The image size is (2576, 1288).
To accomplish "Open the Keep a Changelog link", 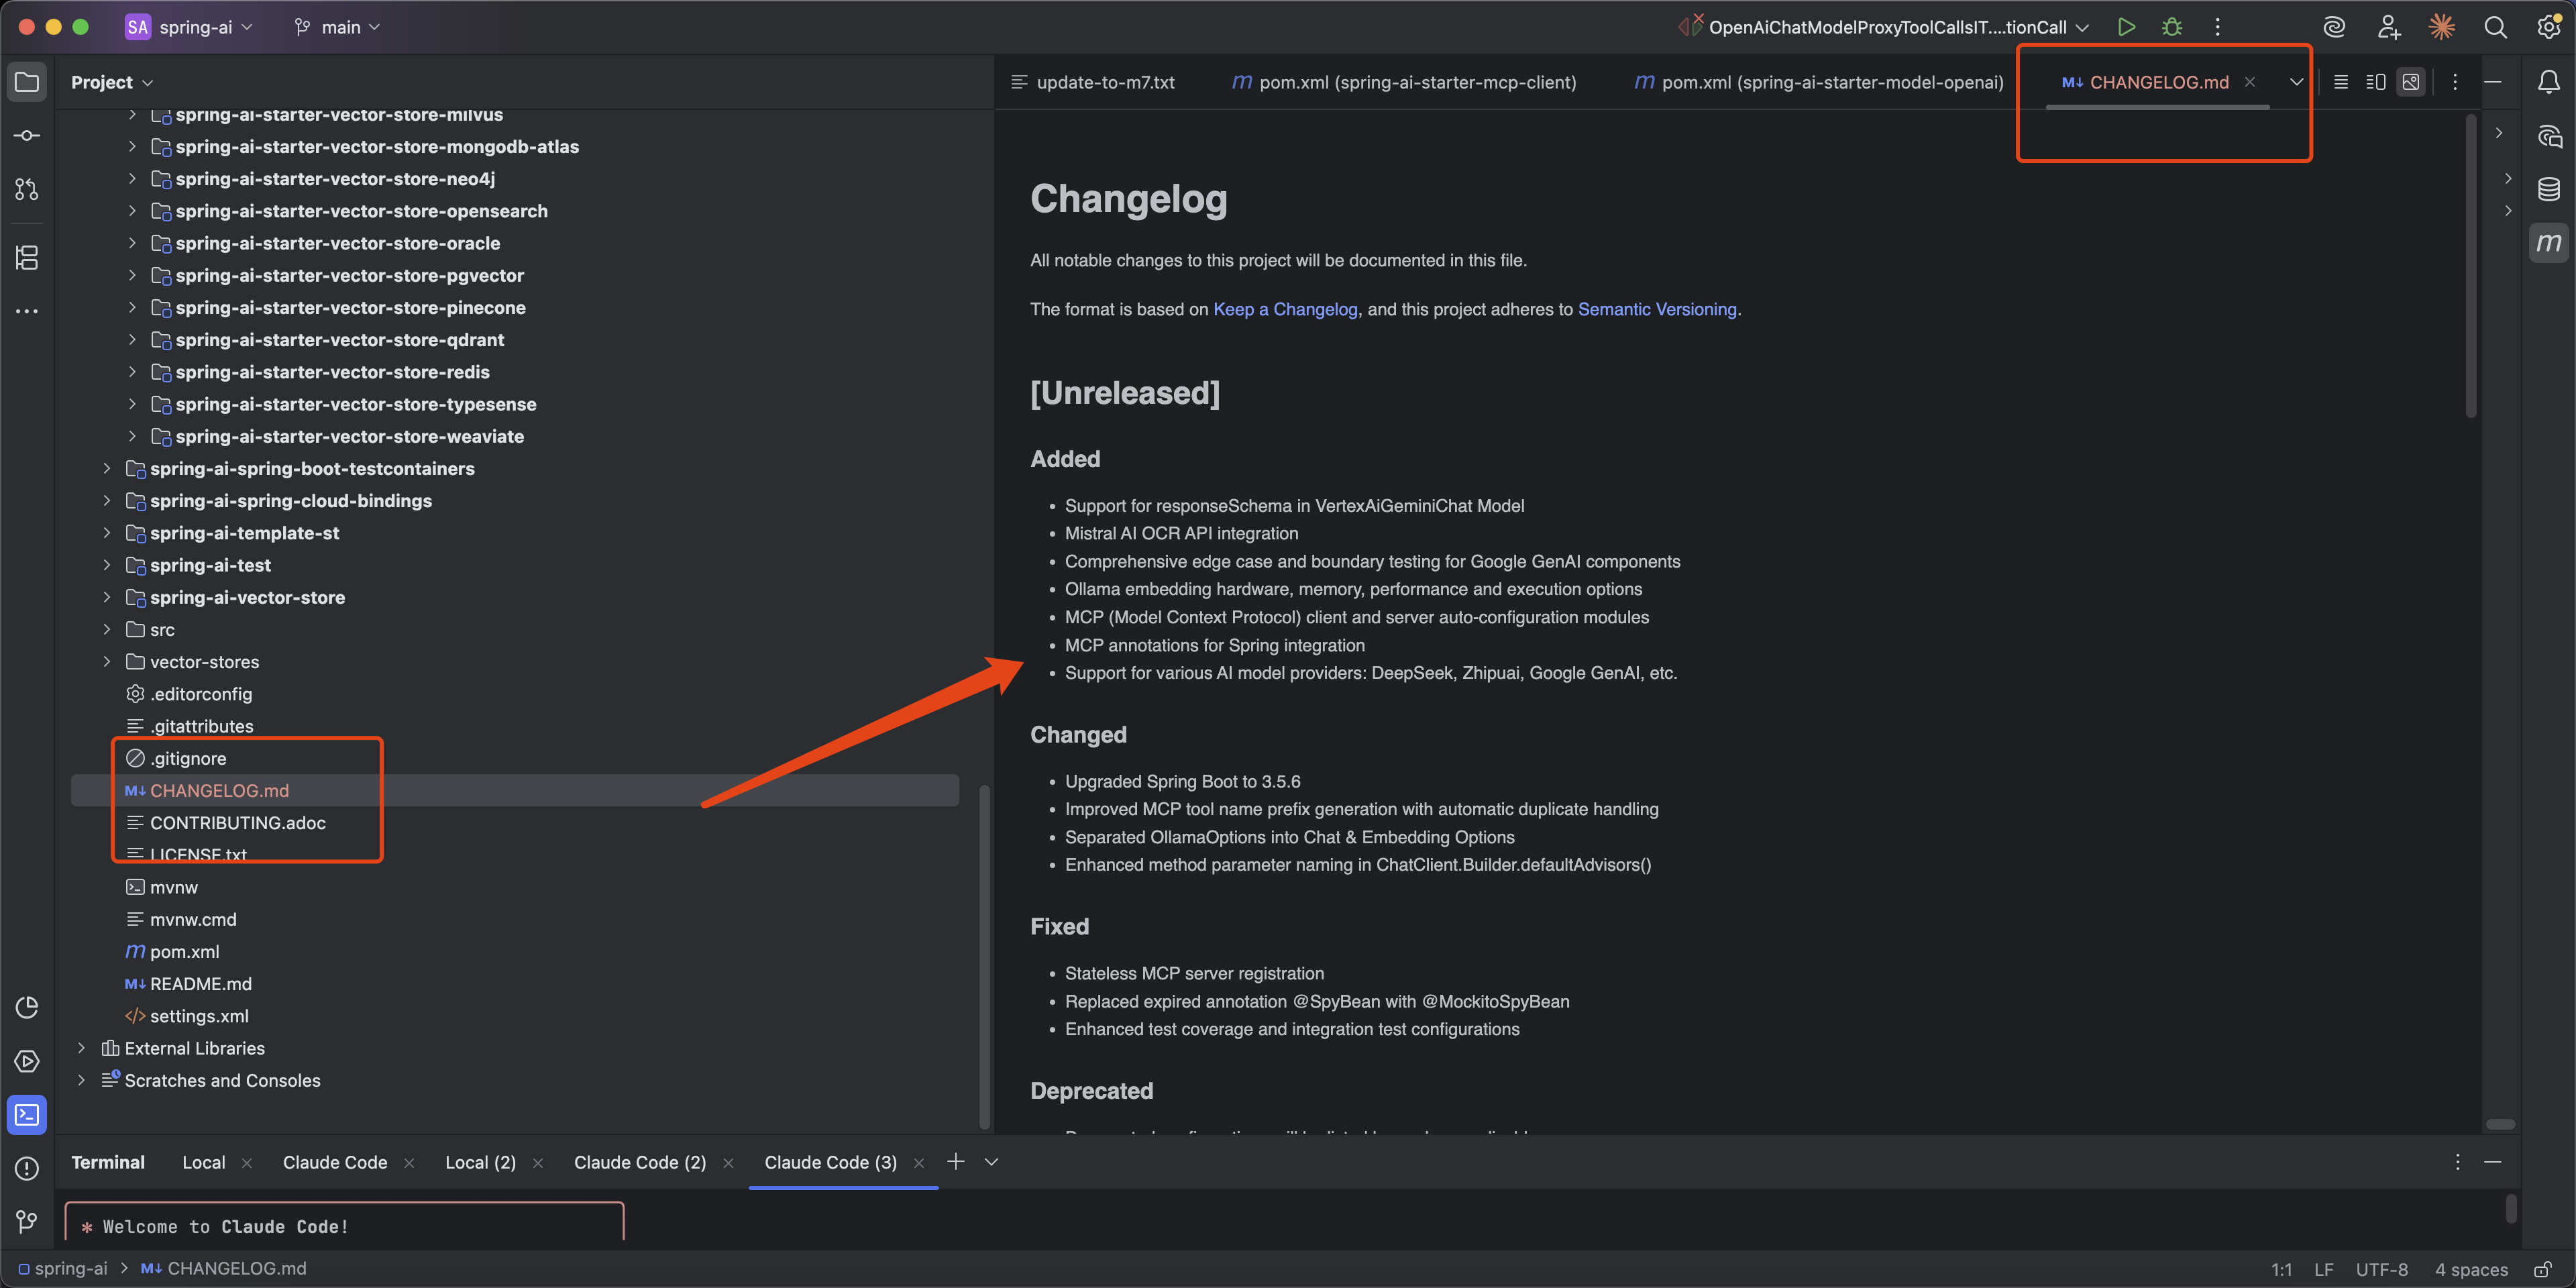I will [x=1285, y=309].
